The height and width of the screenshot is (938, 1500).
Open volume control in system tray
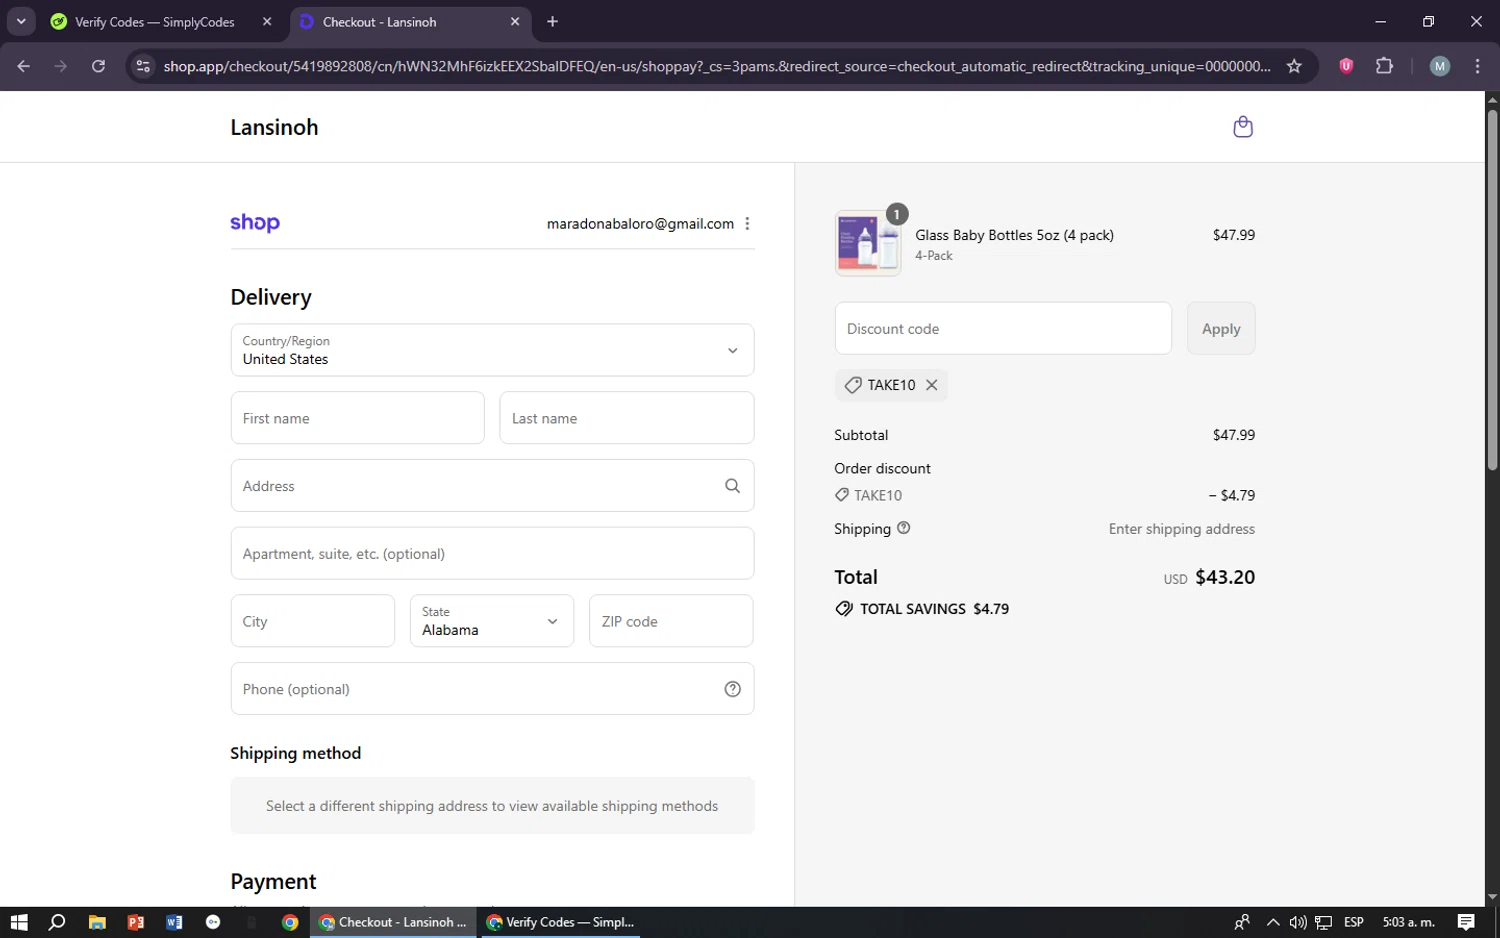coord(1298,922)
